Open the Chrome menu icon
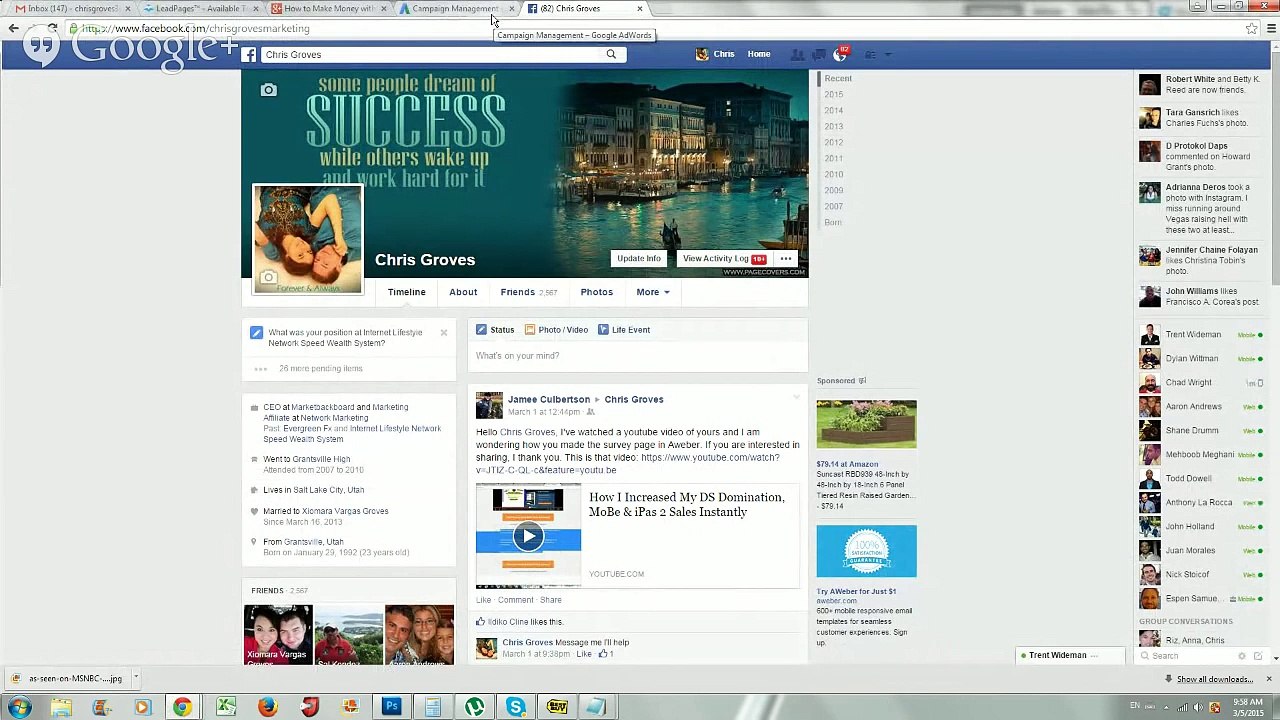Image resolution: width=1280 pixels, height=720 pixels. tap(1271, 29)
